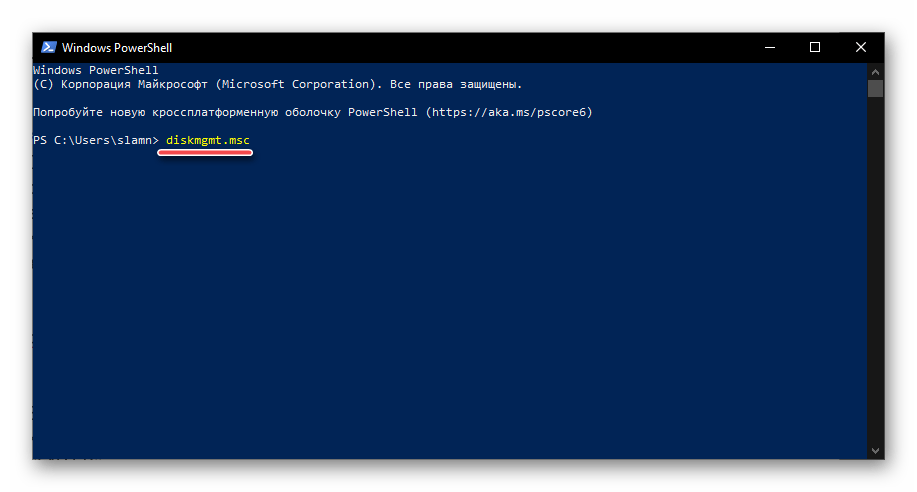Click empty space in the title bar
Image resolution: width=917 pixels, height=492 pixels.
click(x=450, y=47)
